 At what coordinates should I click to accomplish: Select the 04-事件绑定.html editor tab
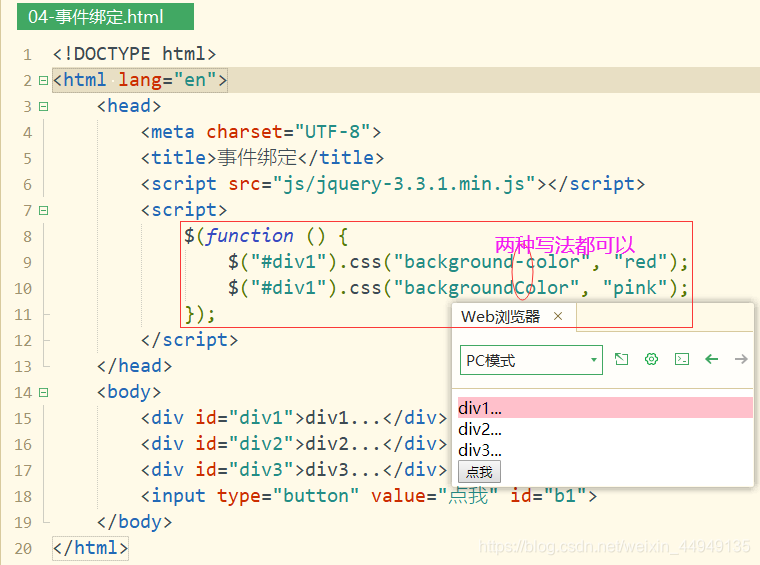[105, 17]
